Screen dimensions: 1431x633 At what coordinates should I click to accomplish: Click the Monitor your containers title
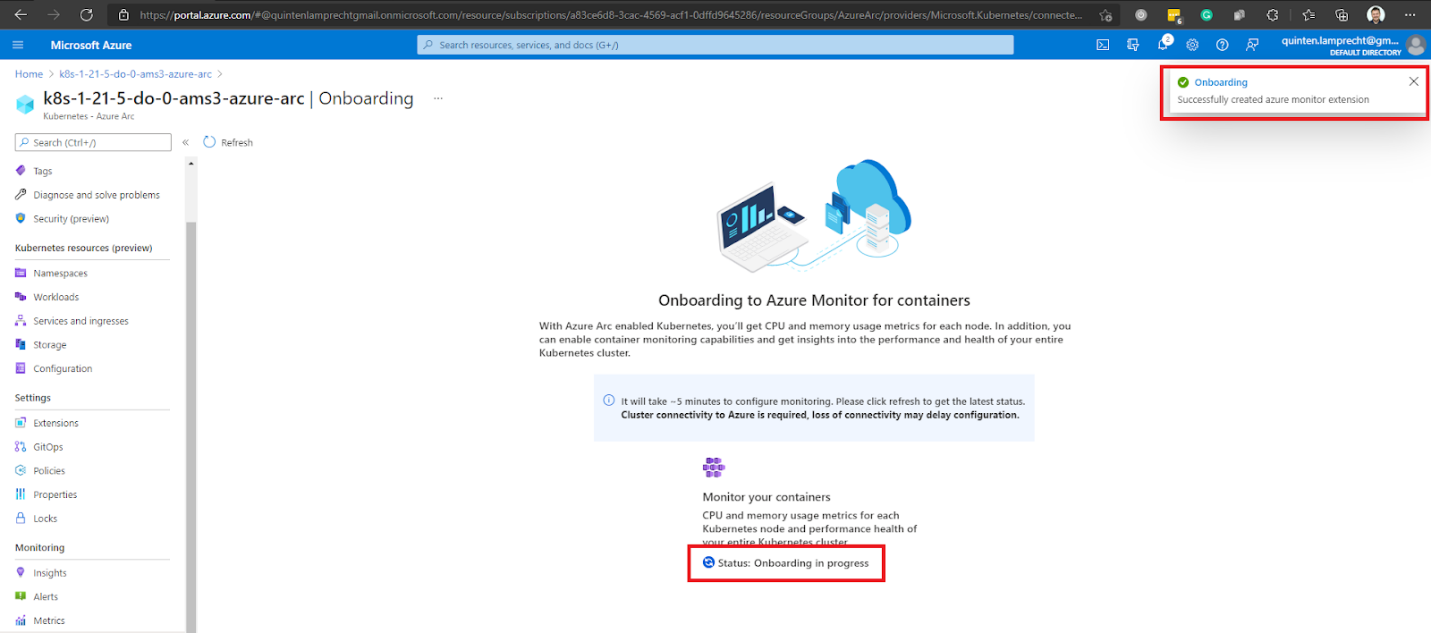[767, 497]
